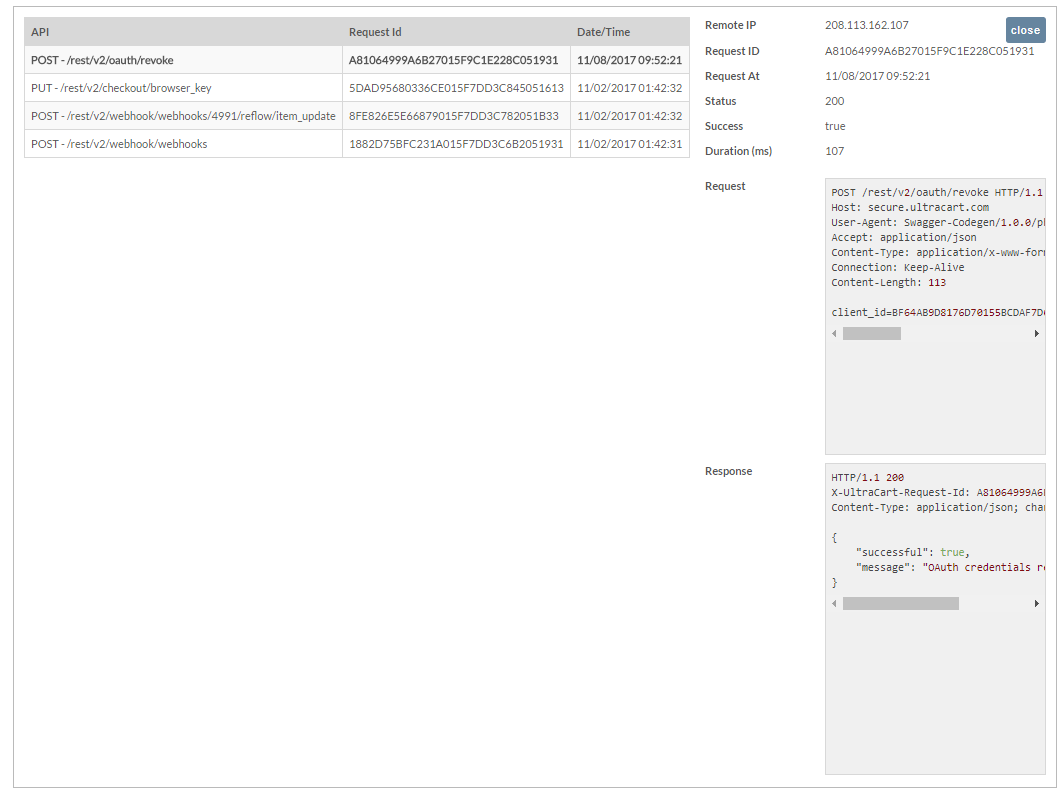1064x795 pixels.
Task: Click the Response box right scroll arrow
Action: tap(1036, 604)
